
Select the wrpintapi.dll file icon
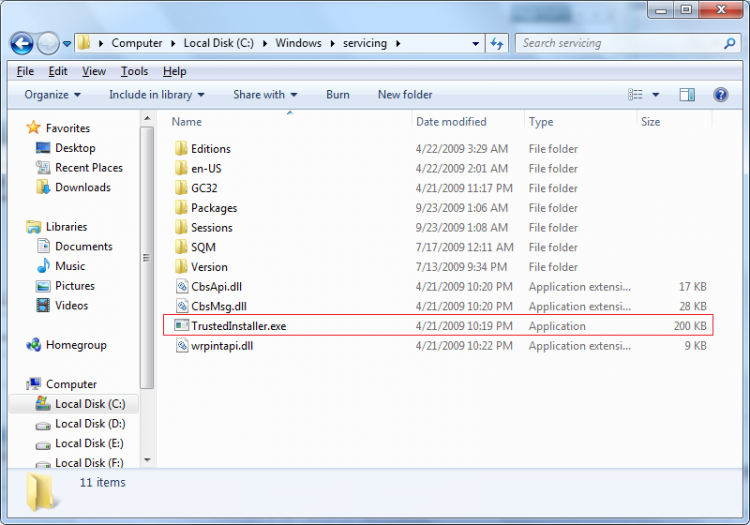pyautogui.click(x=182, y=345)
